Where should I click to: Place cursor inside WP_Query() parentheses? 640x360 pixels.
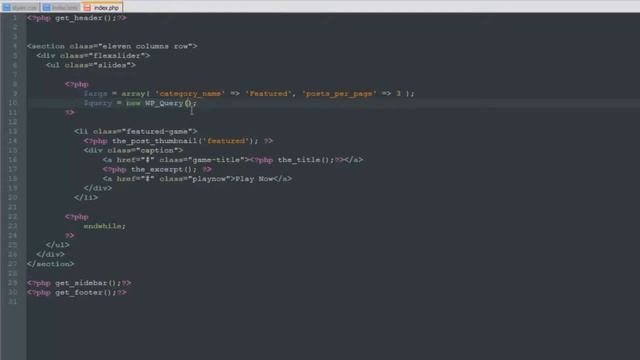tap(188, 103)
